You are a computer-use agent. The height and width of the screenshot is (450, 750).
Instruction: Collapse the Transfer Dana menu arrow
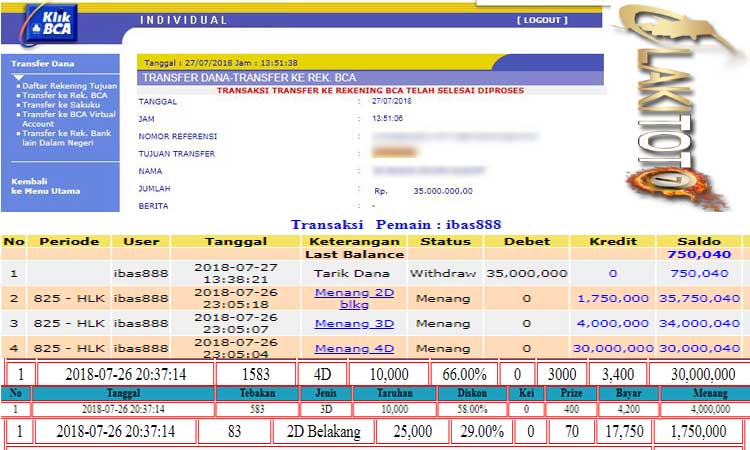(x=17, y=76)
